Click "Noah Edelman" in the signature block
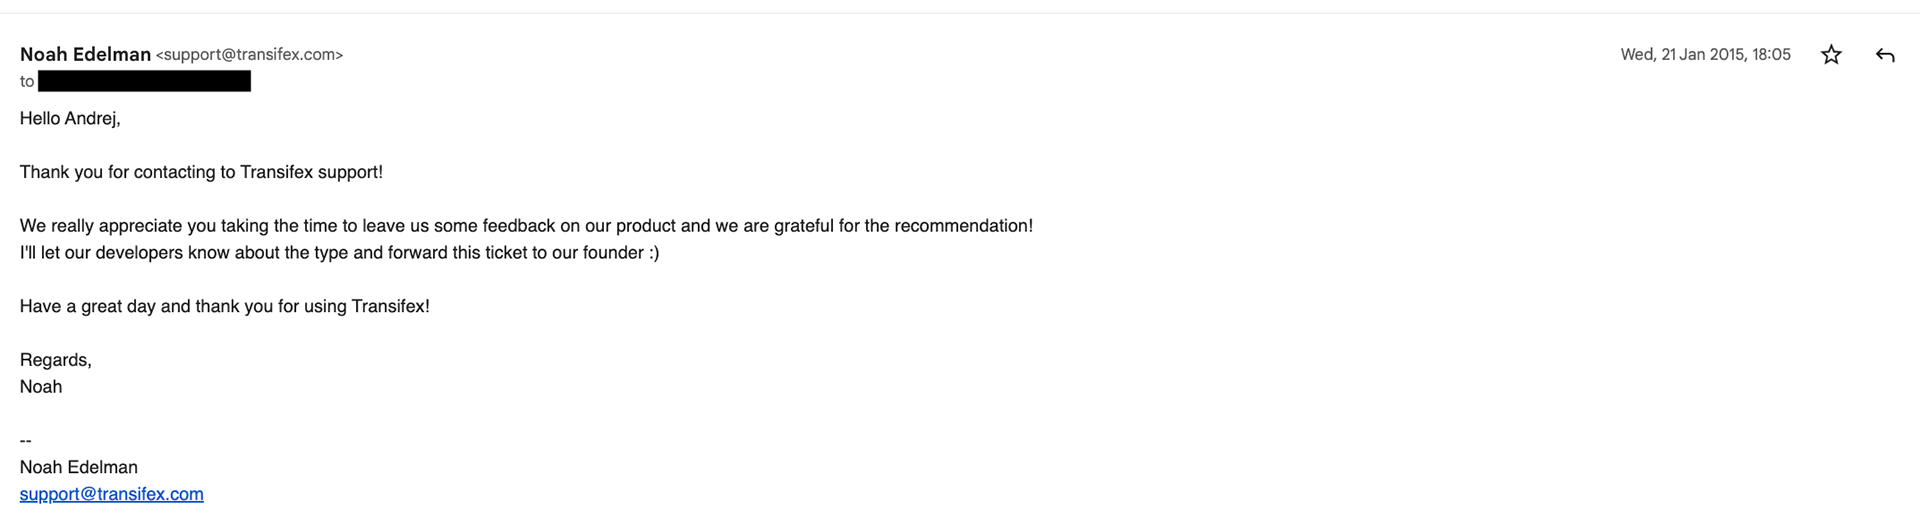This screenshot has width=1920, height=526. click(79, 467)
